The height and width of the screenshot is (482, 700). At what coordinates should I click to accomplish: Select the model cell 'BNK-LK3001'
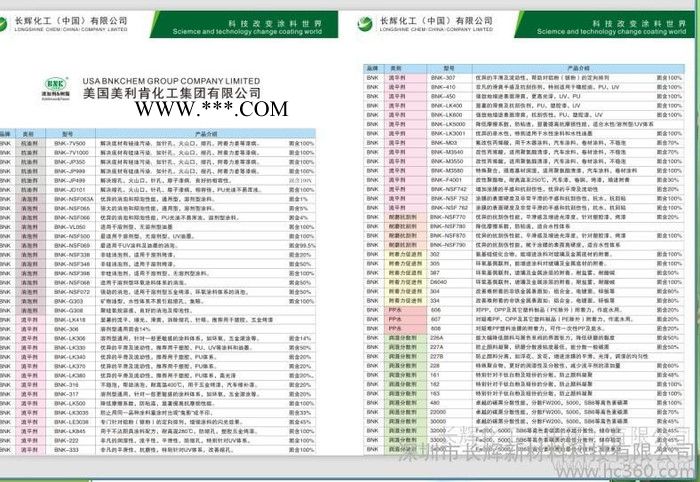coord(449,133)
